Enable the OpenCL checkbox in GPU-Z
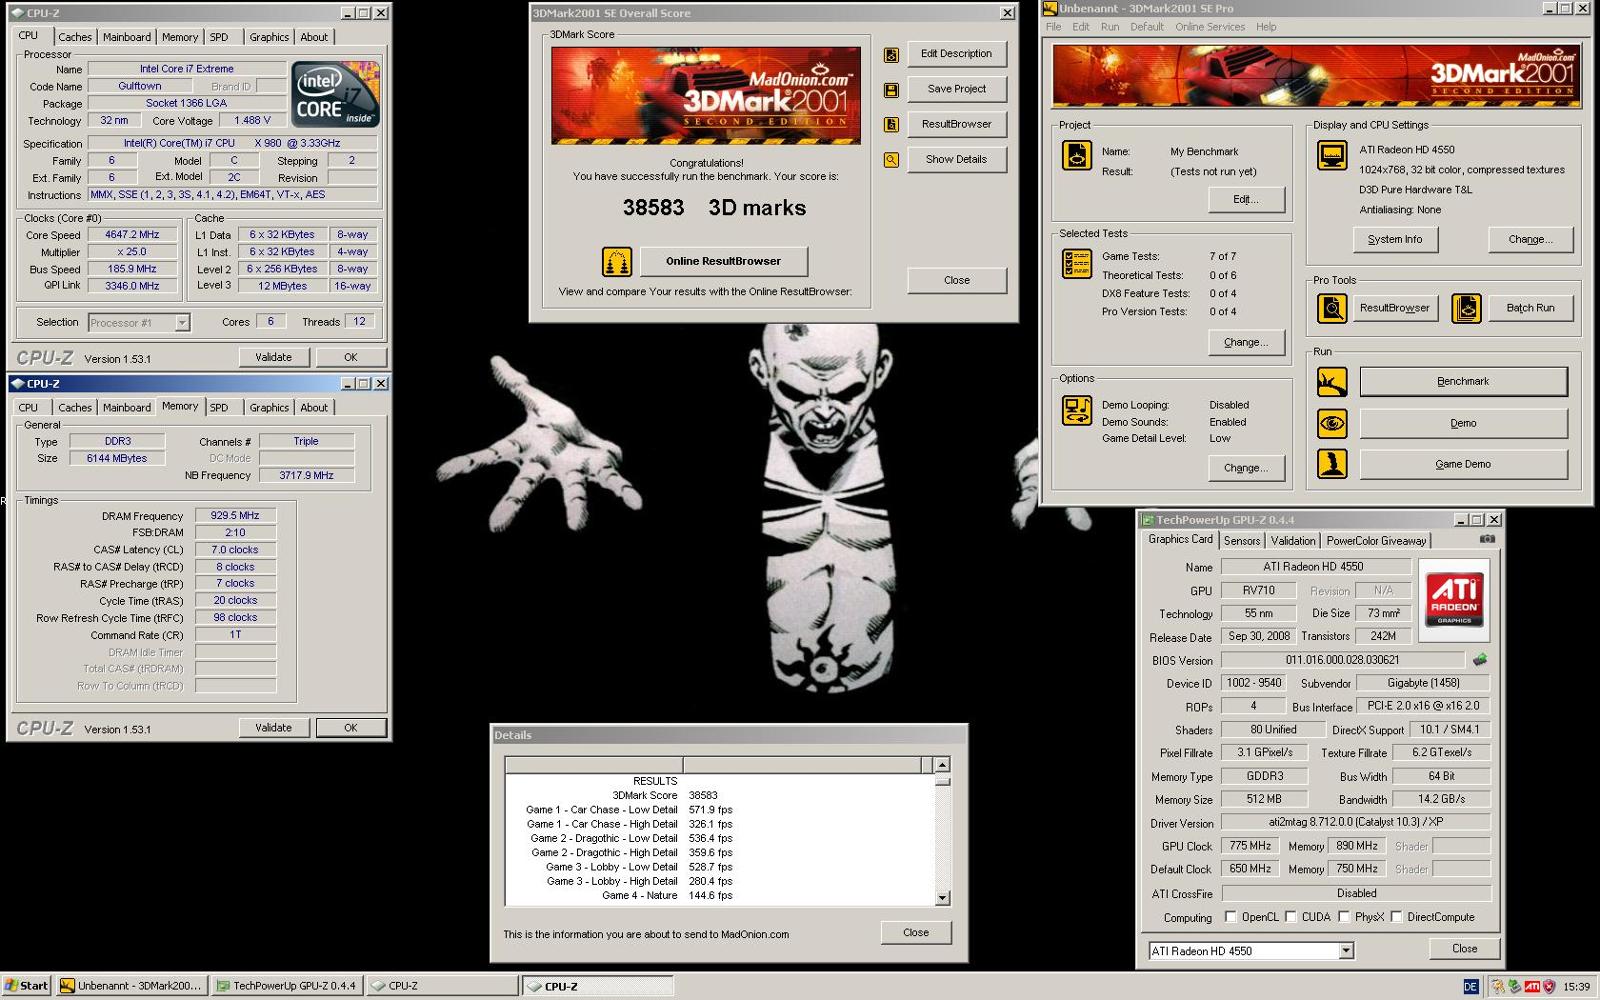The width and height of the screenshot is (1600, 1000). (x=1231, y=917)
